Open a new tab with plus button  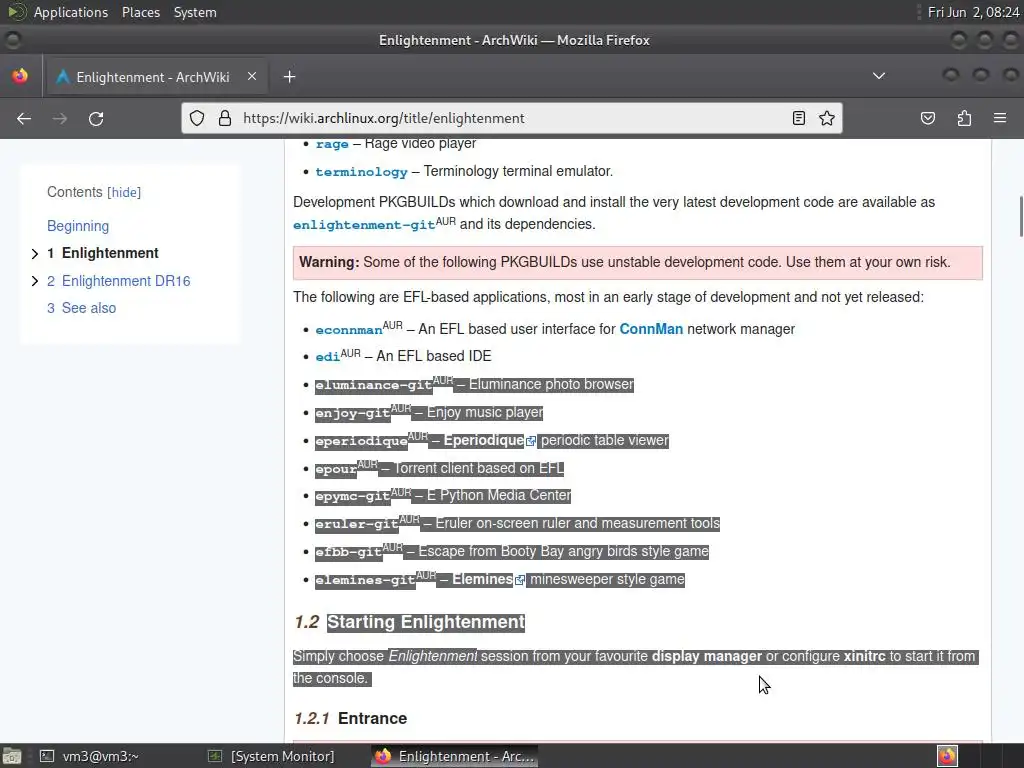289,77
